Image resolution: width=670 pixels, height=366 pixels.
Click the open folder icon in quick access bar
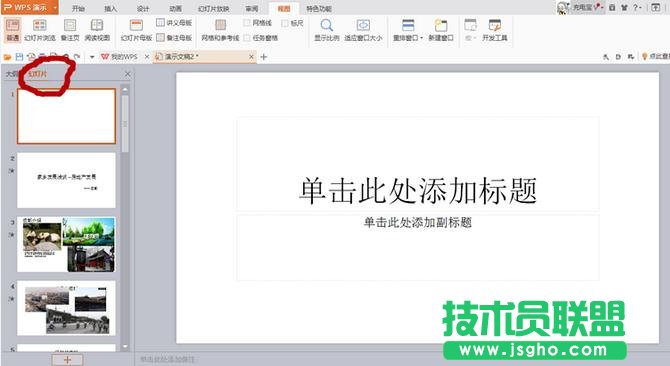tap(7, 57)
